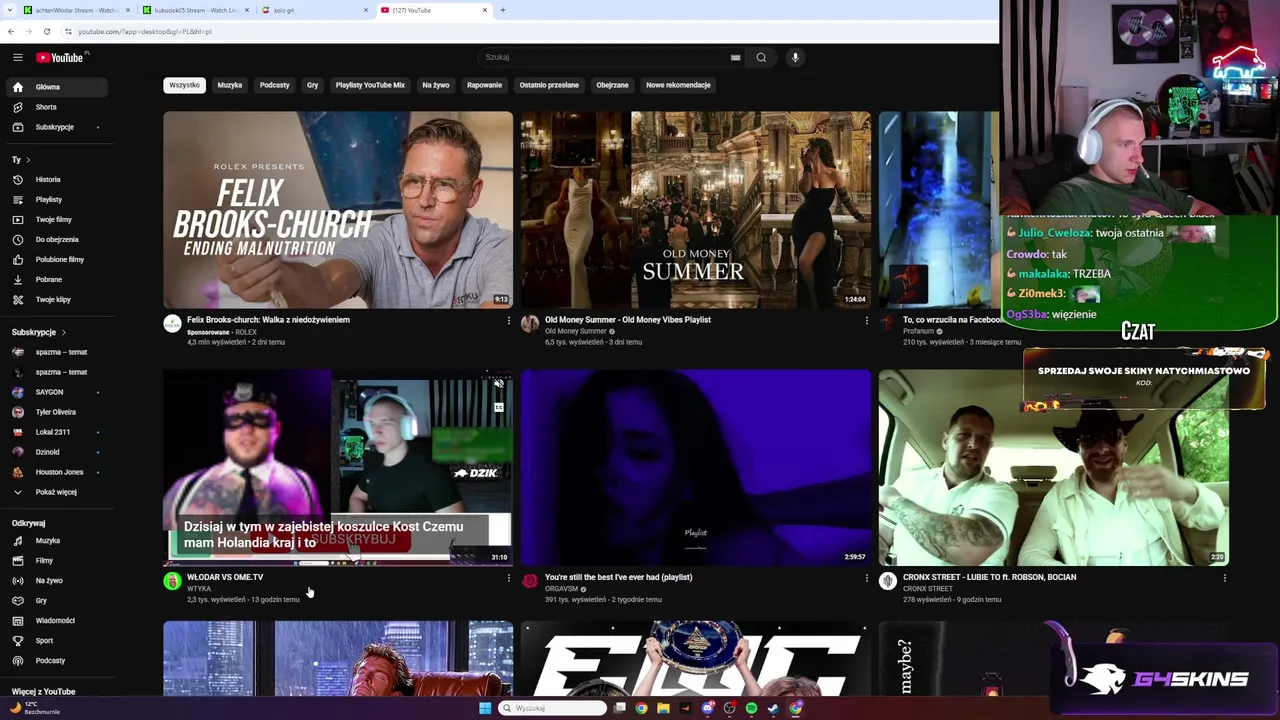
Task: Go back with browser back arrow
Action: [x=11, y=31]
